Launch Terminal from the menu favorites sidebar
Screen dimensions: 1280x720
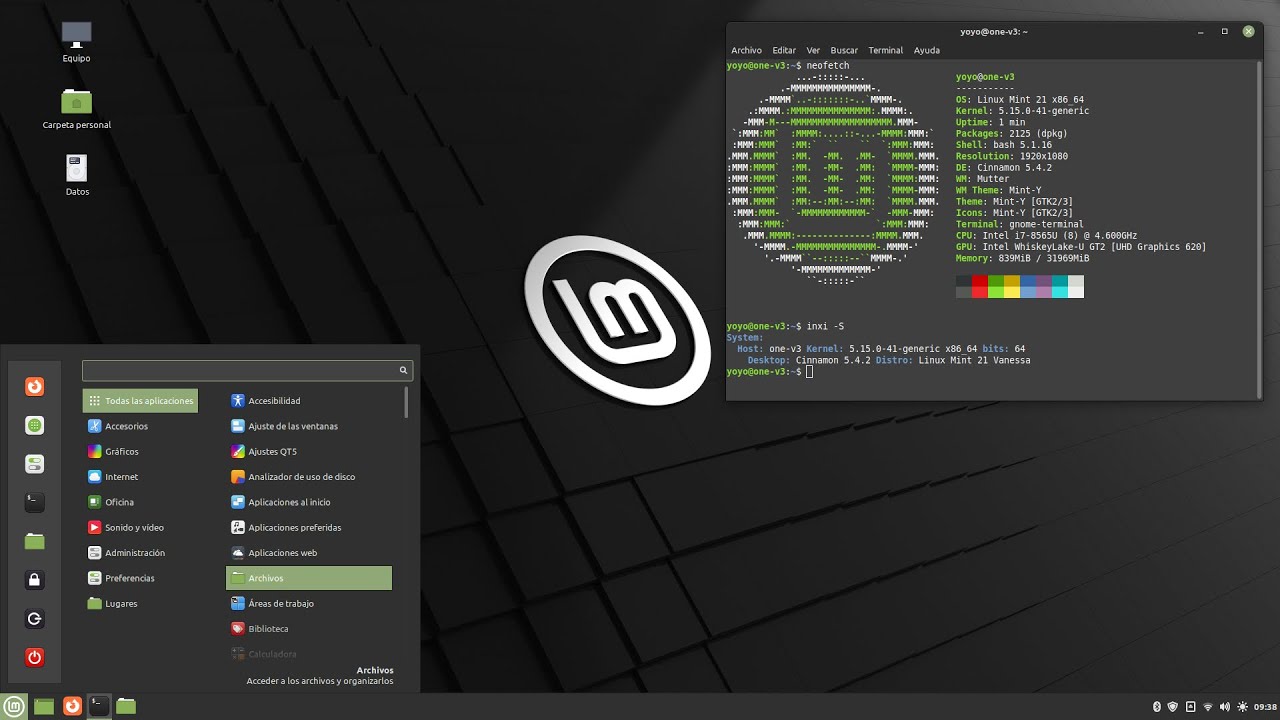34,502
